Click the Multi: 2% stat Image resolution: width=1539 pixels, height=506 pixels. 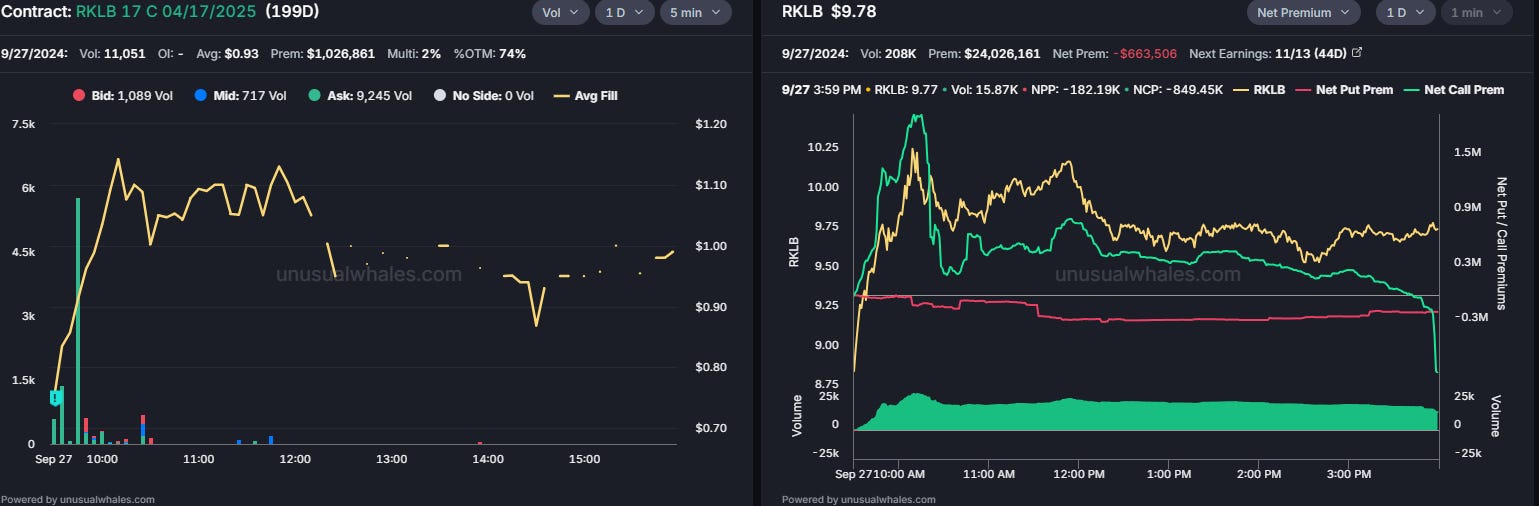coord(414,53)
